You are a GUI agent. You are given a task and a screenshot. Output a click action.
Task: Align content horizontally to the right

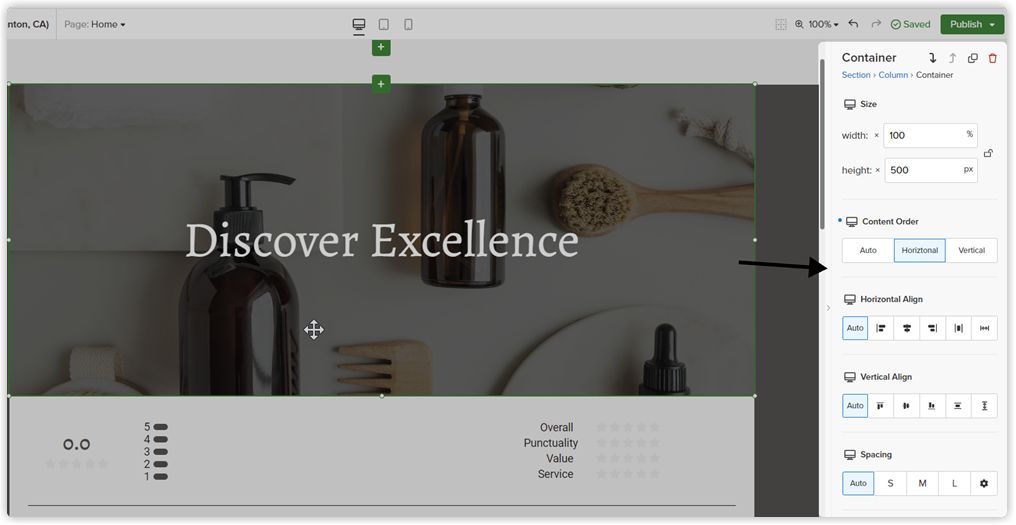click(x=932, y=328)
